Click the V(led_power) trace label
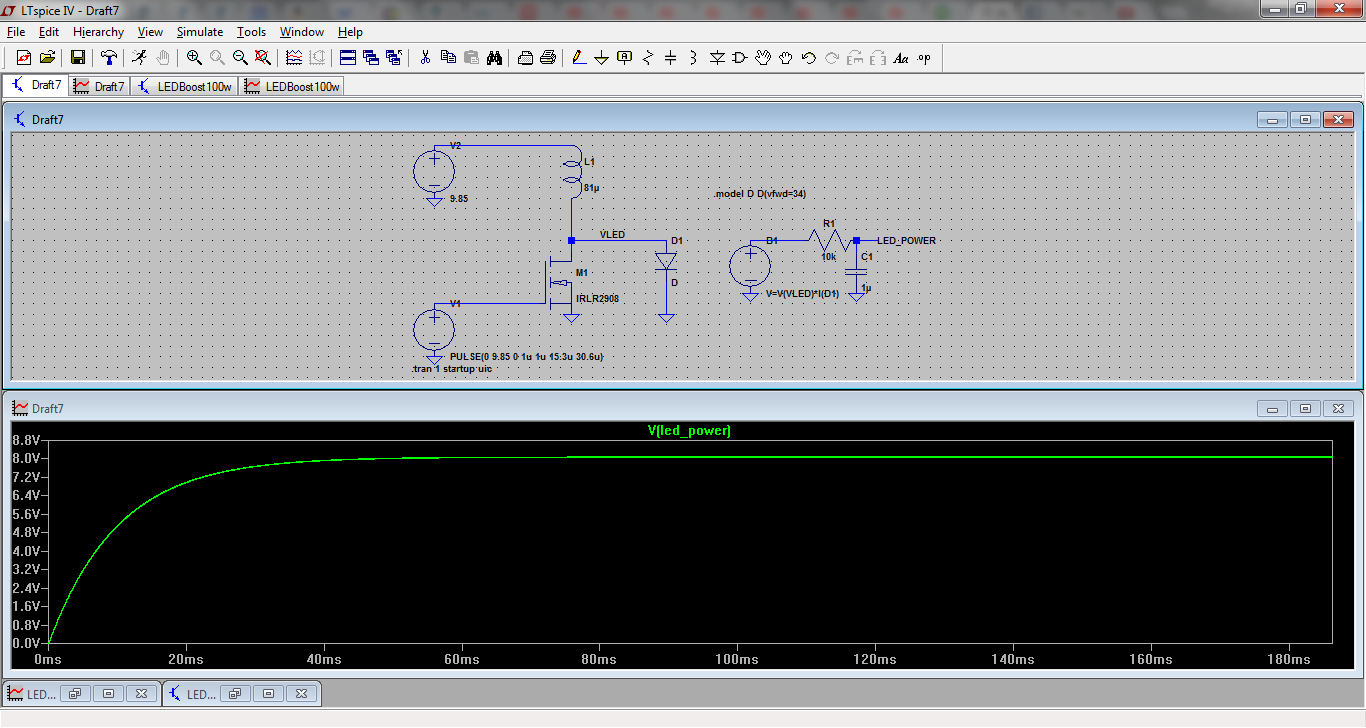 689,431
